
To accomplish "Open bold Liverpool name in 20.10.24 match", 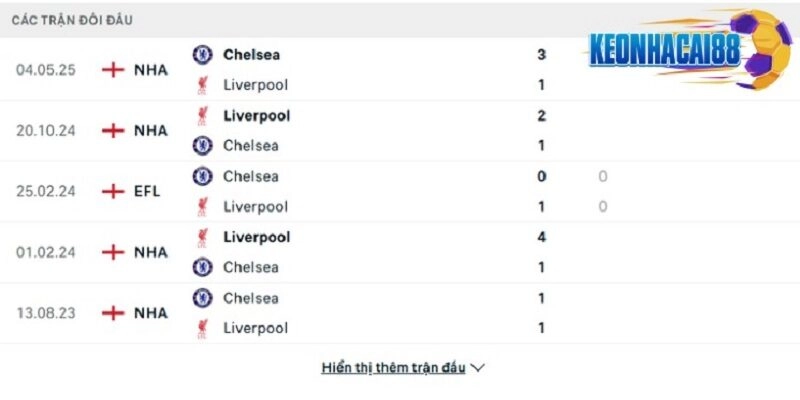I will coord(256,115).
